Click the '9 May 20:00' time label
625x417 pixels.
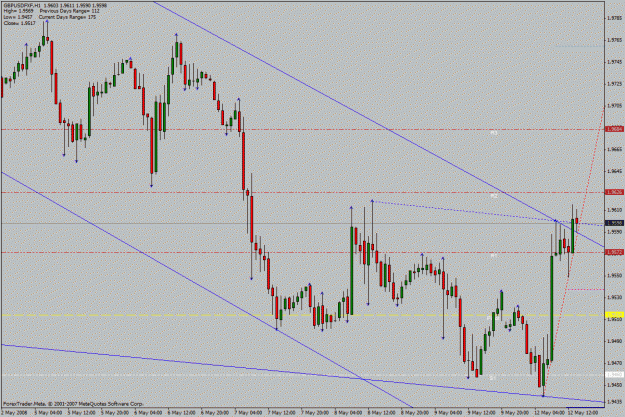(515, 413)
